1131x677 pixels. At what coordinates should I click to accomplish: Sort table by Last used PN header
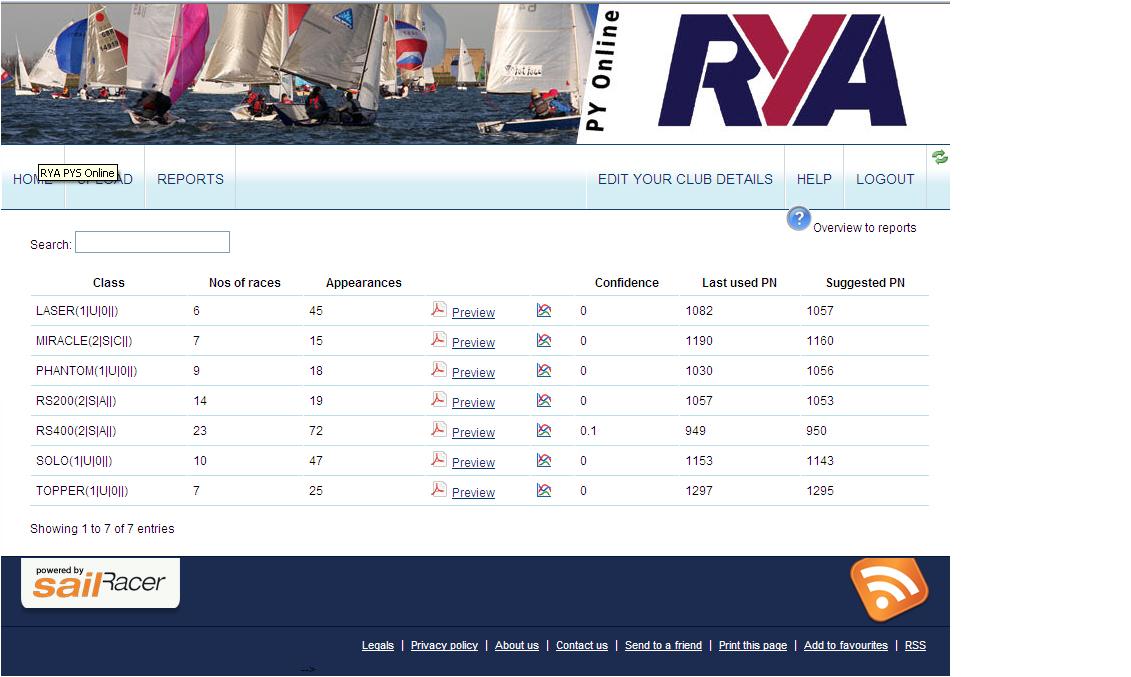(x=739, y=283)
